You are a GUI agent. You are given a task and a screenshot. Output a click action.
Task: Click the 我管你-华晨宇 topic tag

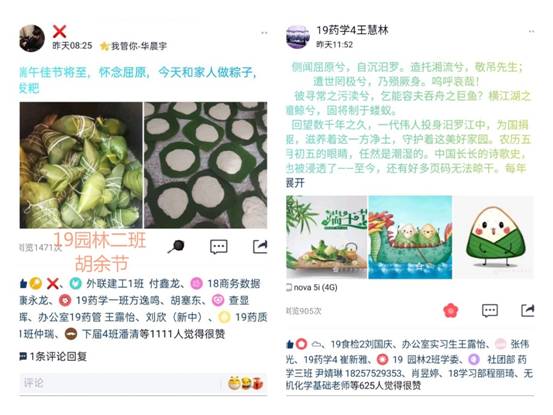click(x=134, y=46)
